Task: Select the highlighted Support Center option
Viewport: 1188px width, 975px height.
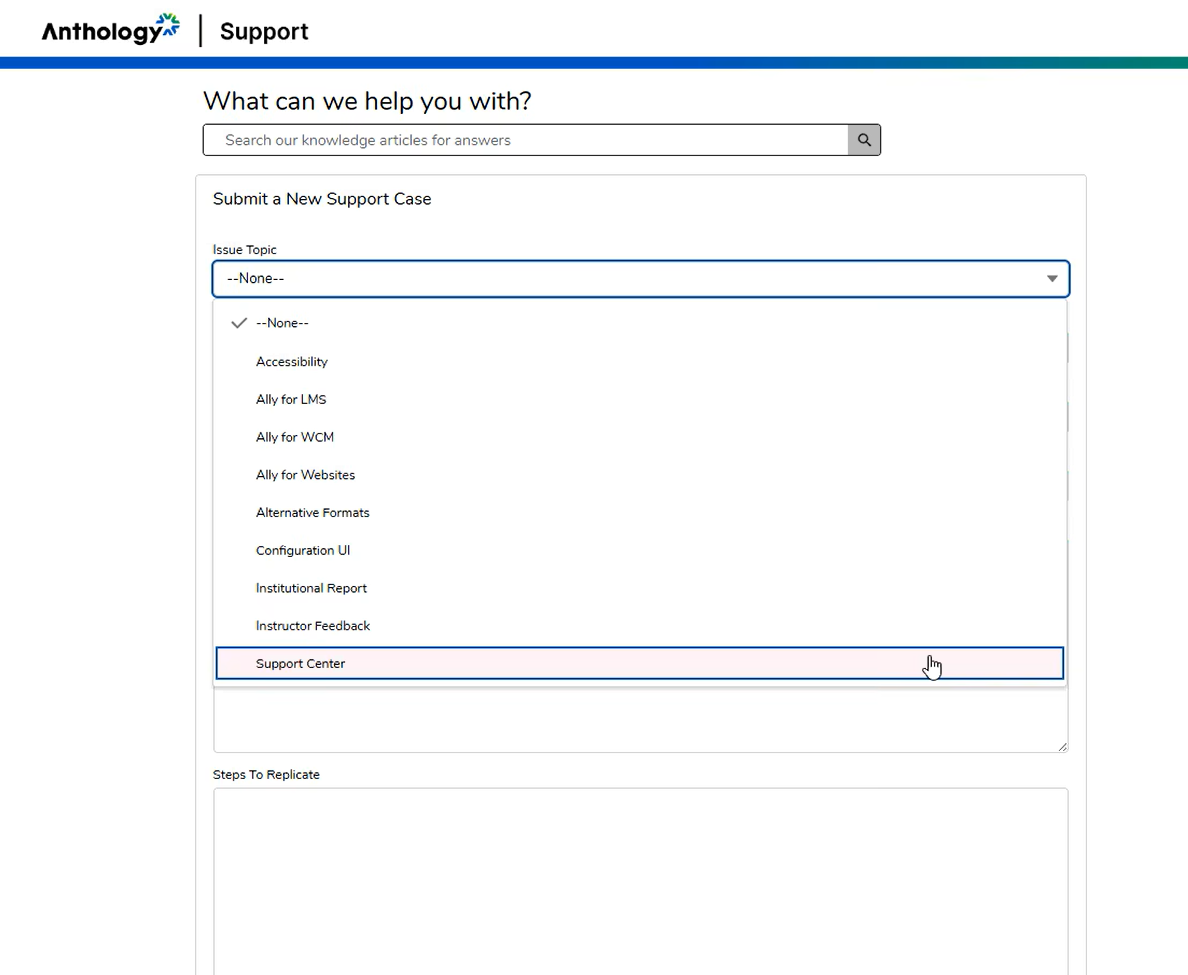Action: (x=301, y=664)
